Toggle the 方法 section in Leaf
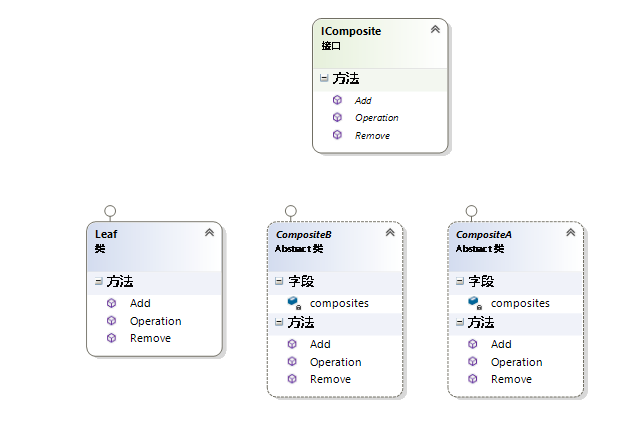This screenshot has height=426, width=632. click(98, 281)
